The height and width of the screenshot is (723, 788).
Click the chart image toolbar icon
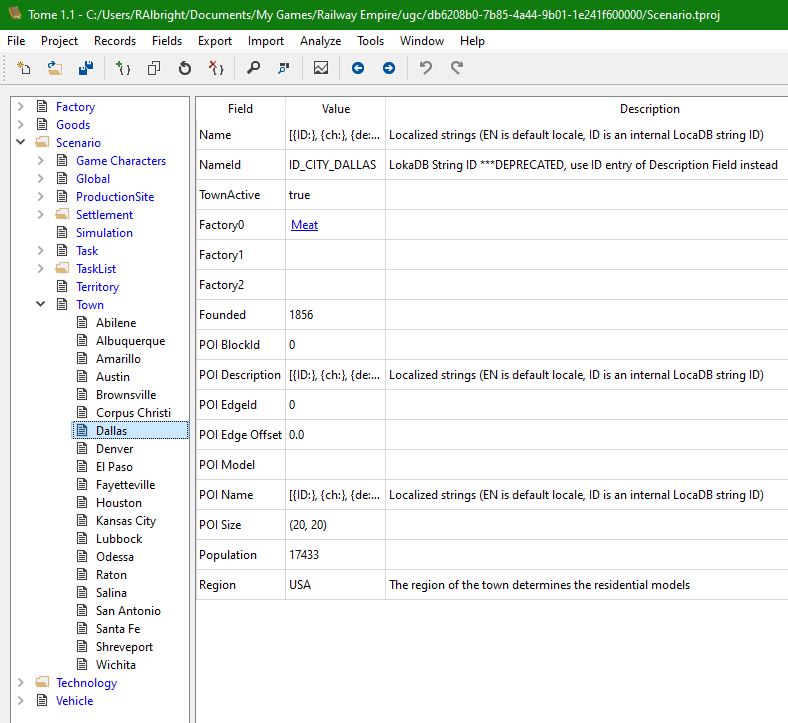click(x=321, y=68)
